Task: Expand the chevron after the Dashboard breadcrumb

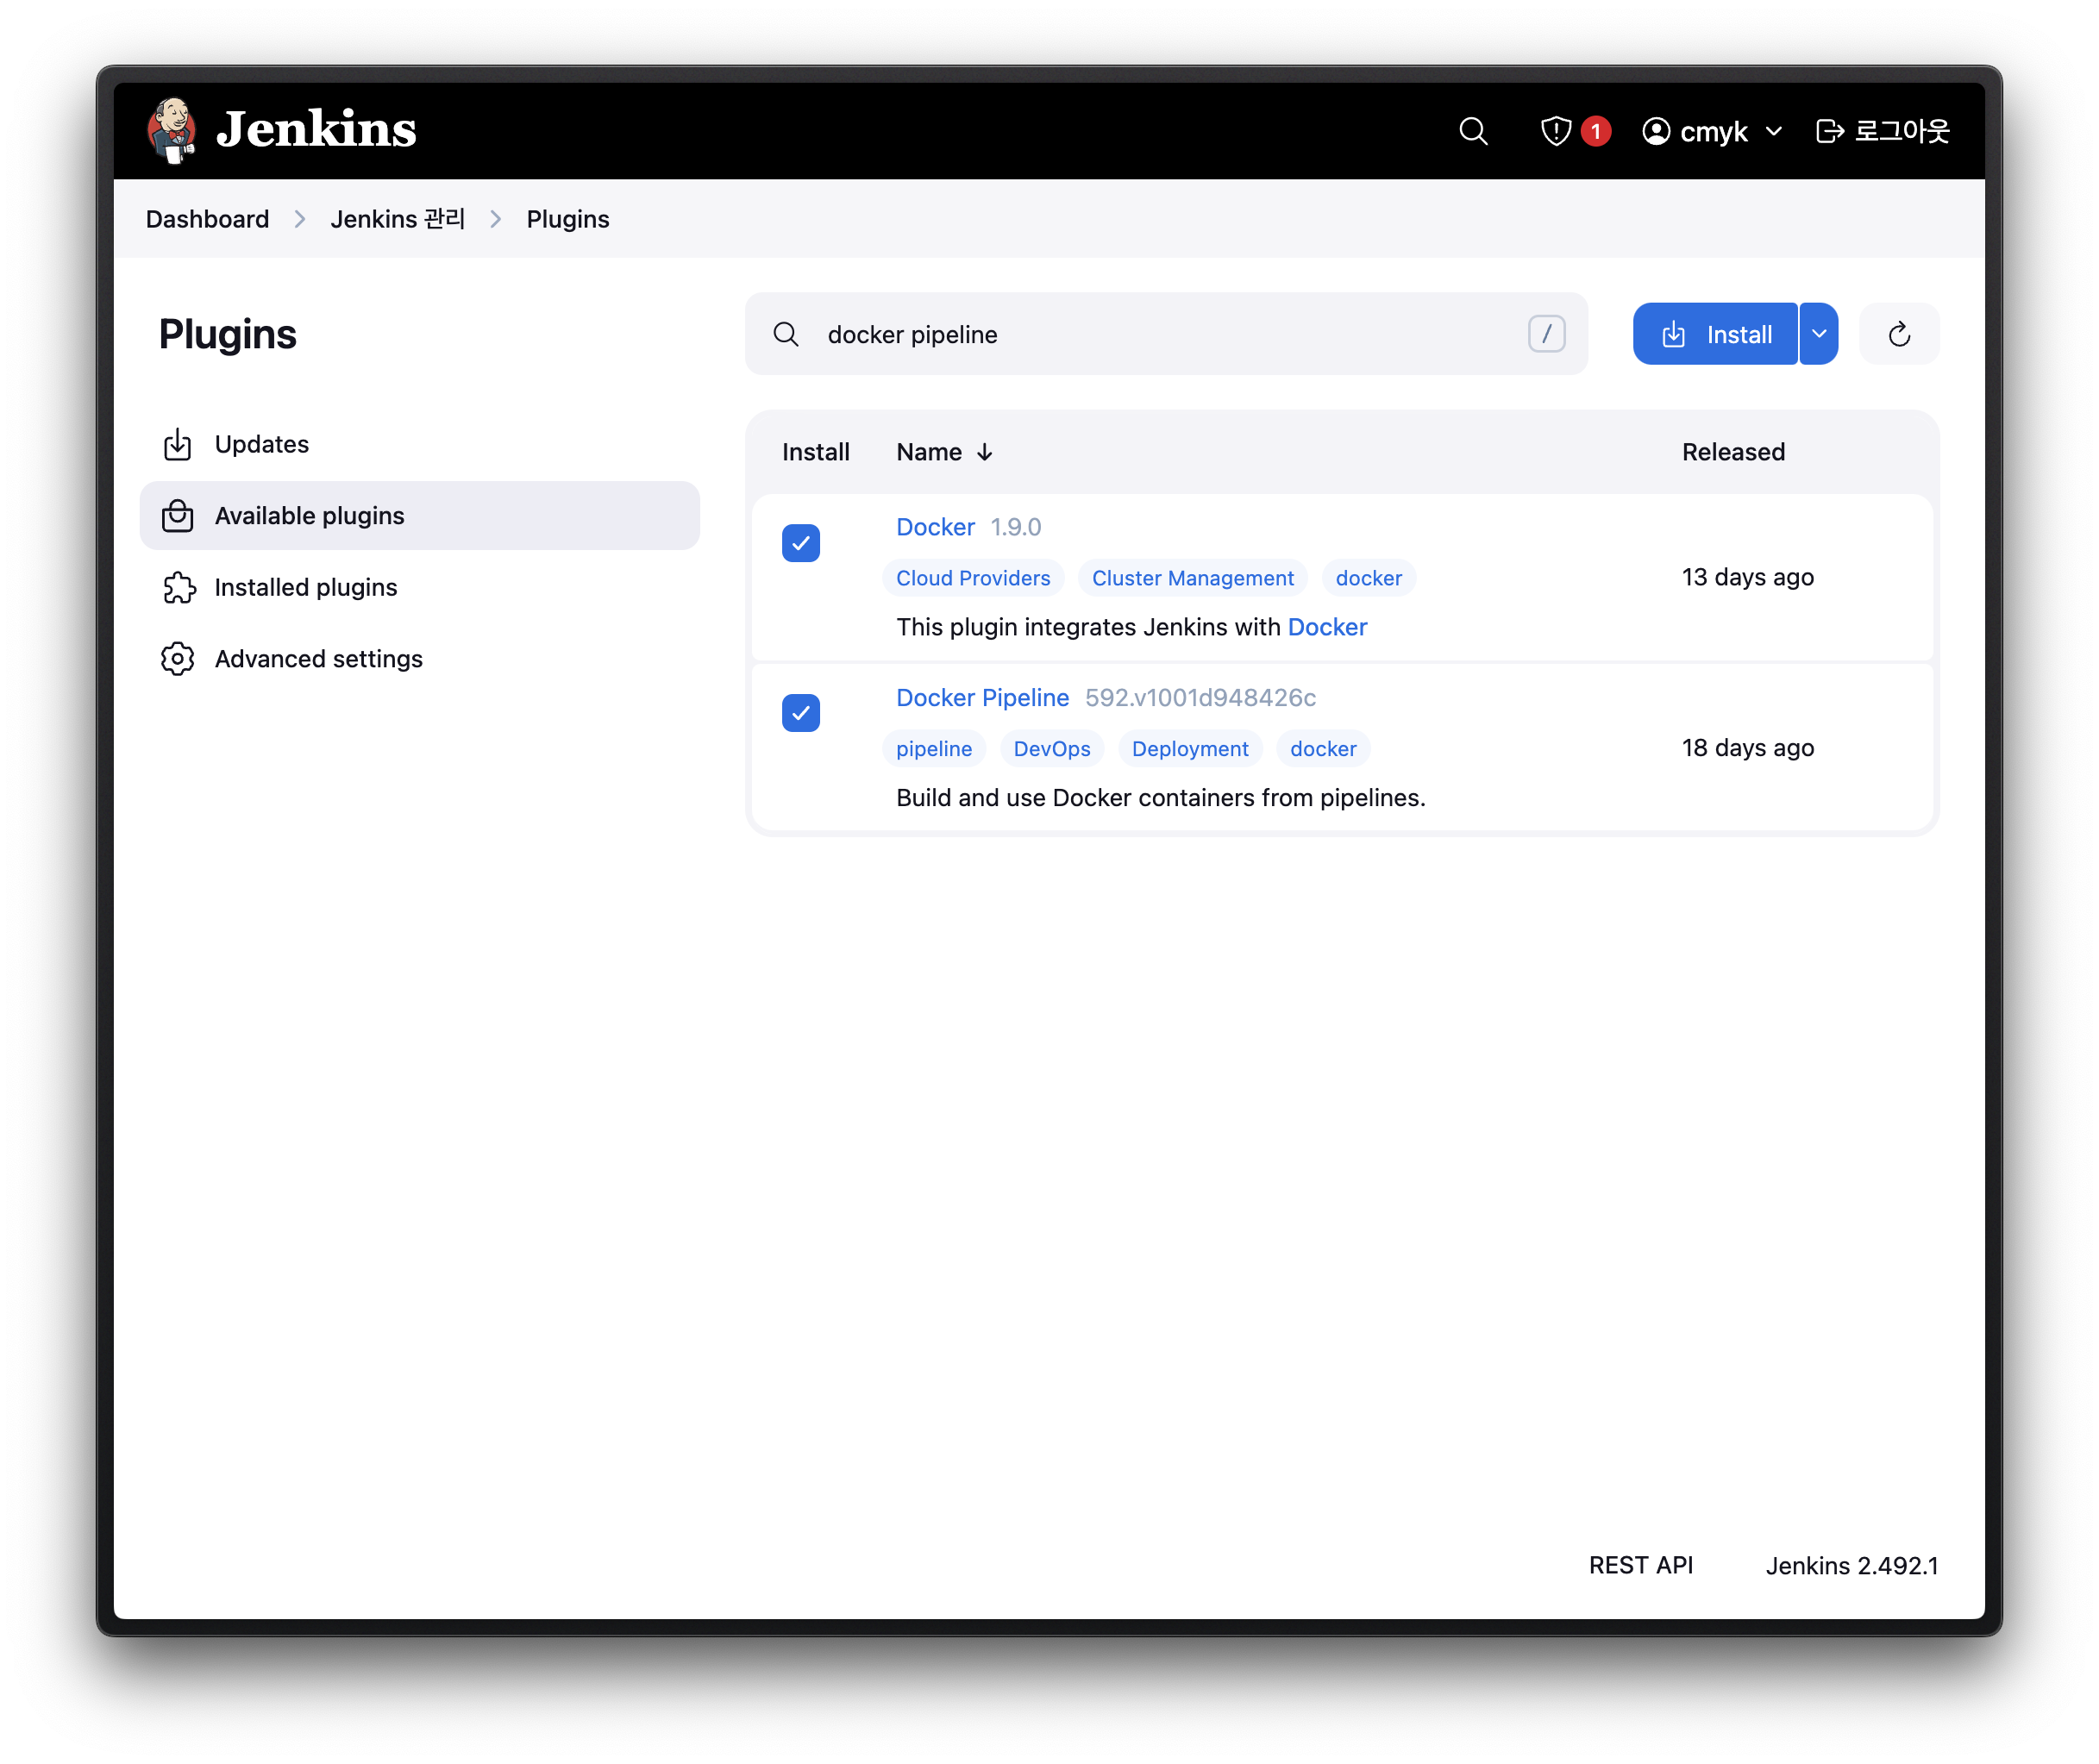Action: click(300, 219)
